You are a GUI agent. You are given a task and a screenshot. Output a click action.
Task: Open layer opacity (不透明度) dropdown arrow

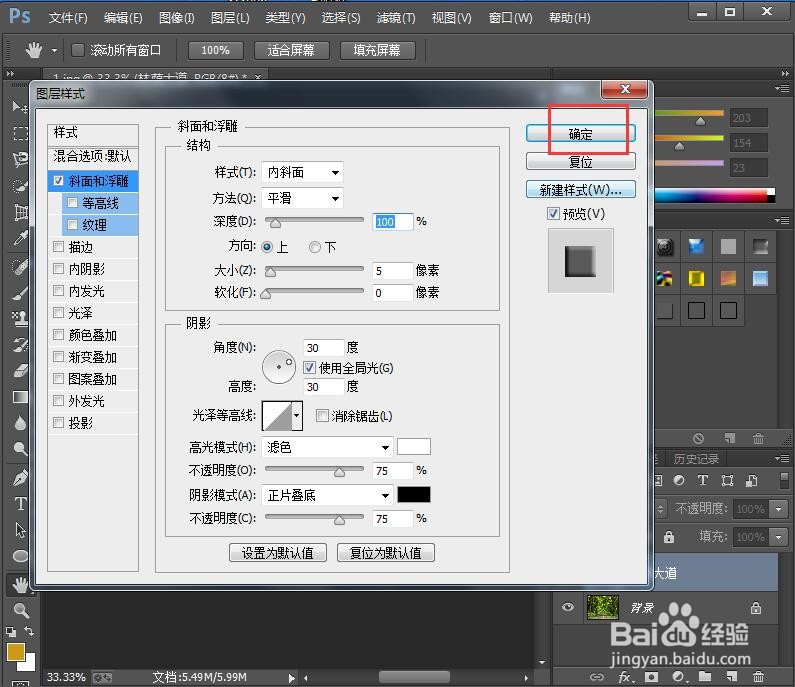[x=779, y=509]
